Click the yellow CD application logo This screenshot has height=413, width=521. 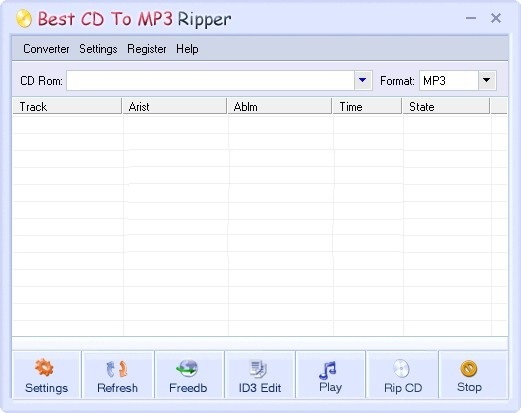[24, 19]
